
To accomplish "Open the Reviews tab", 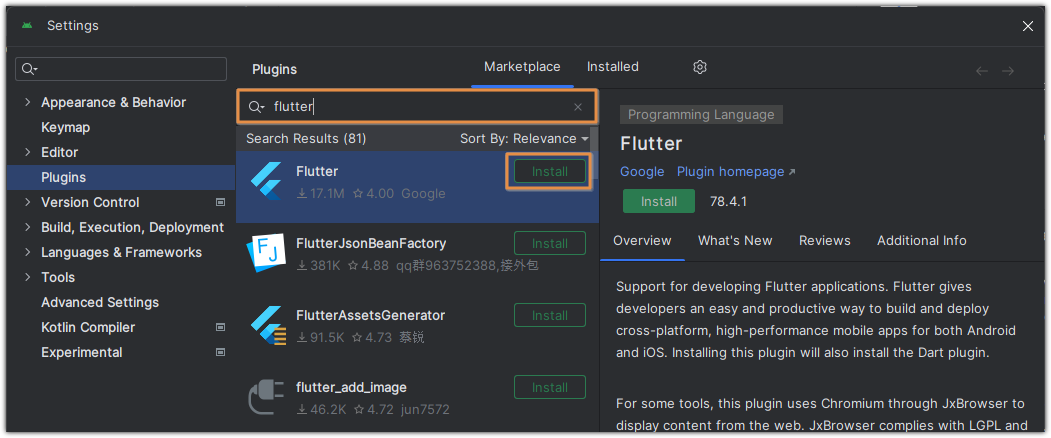I will (x=824, y=240).
